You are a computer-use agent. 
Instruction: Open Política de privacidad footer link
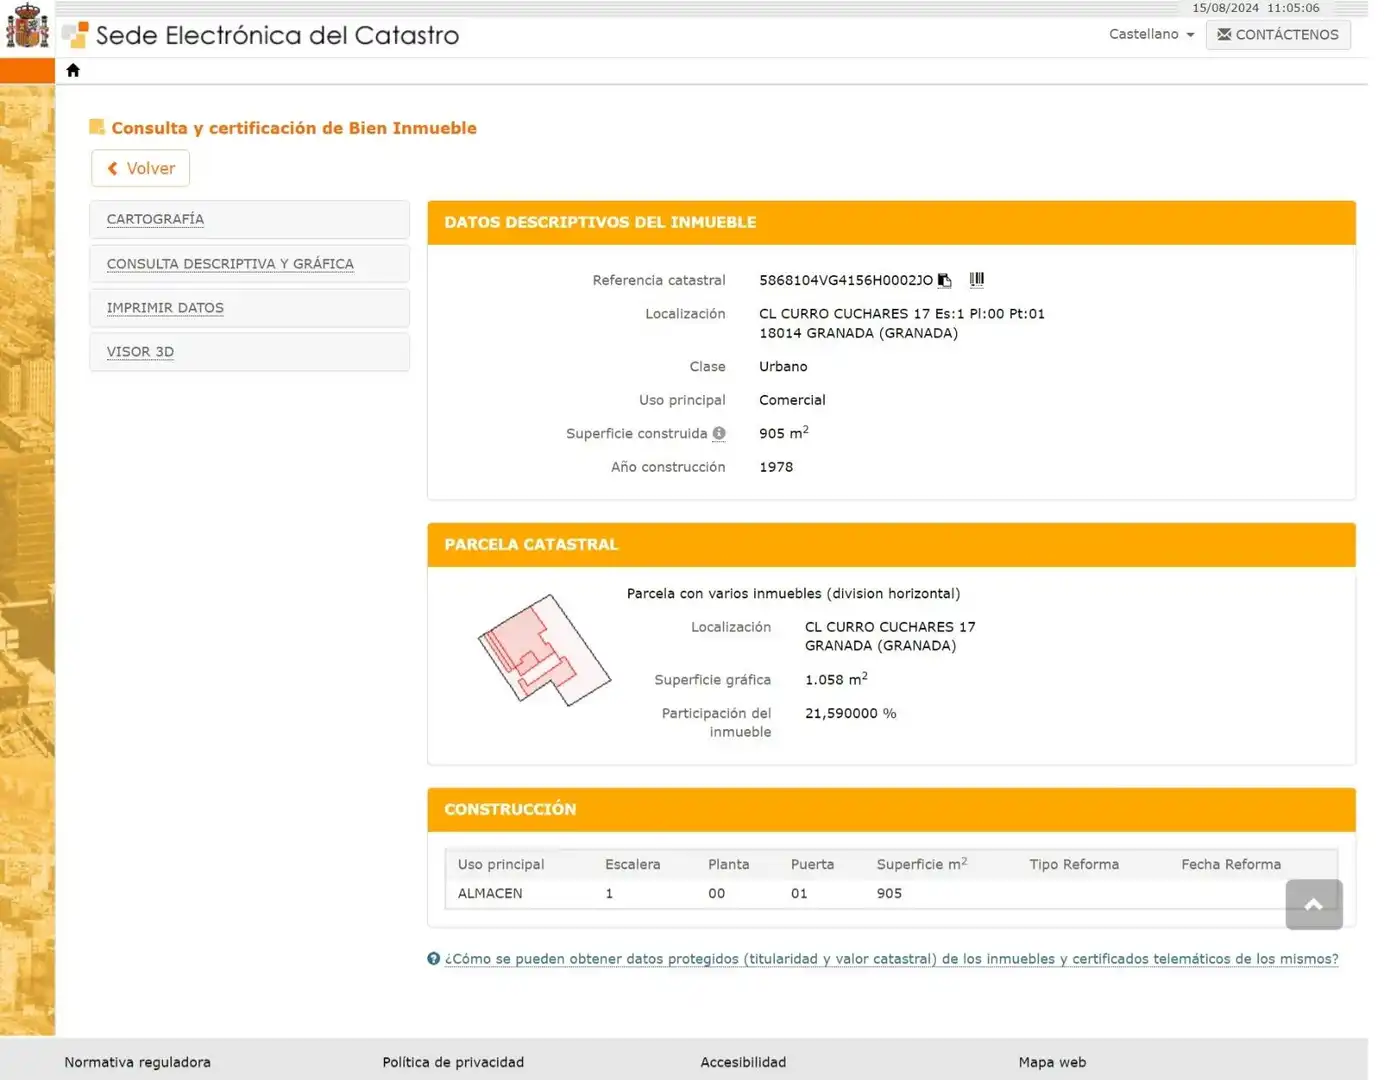453,1062
